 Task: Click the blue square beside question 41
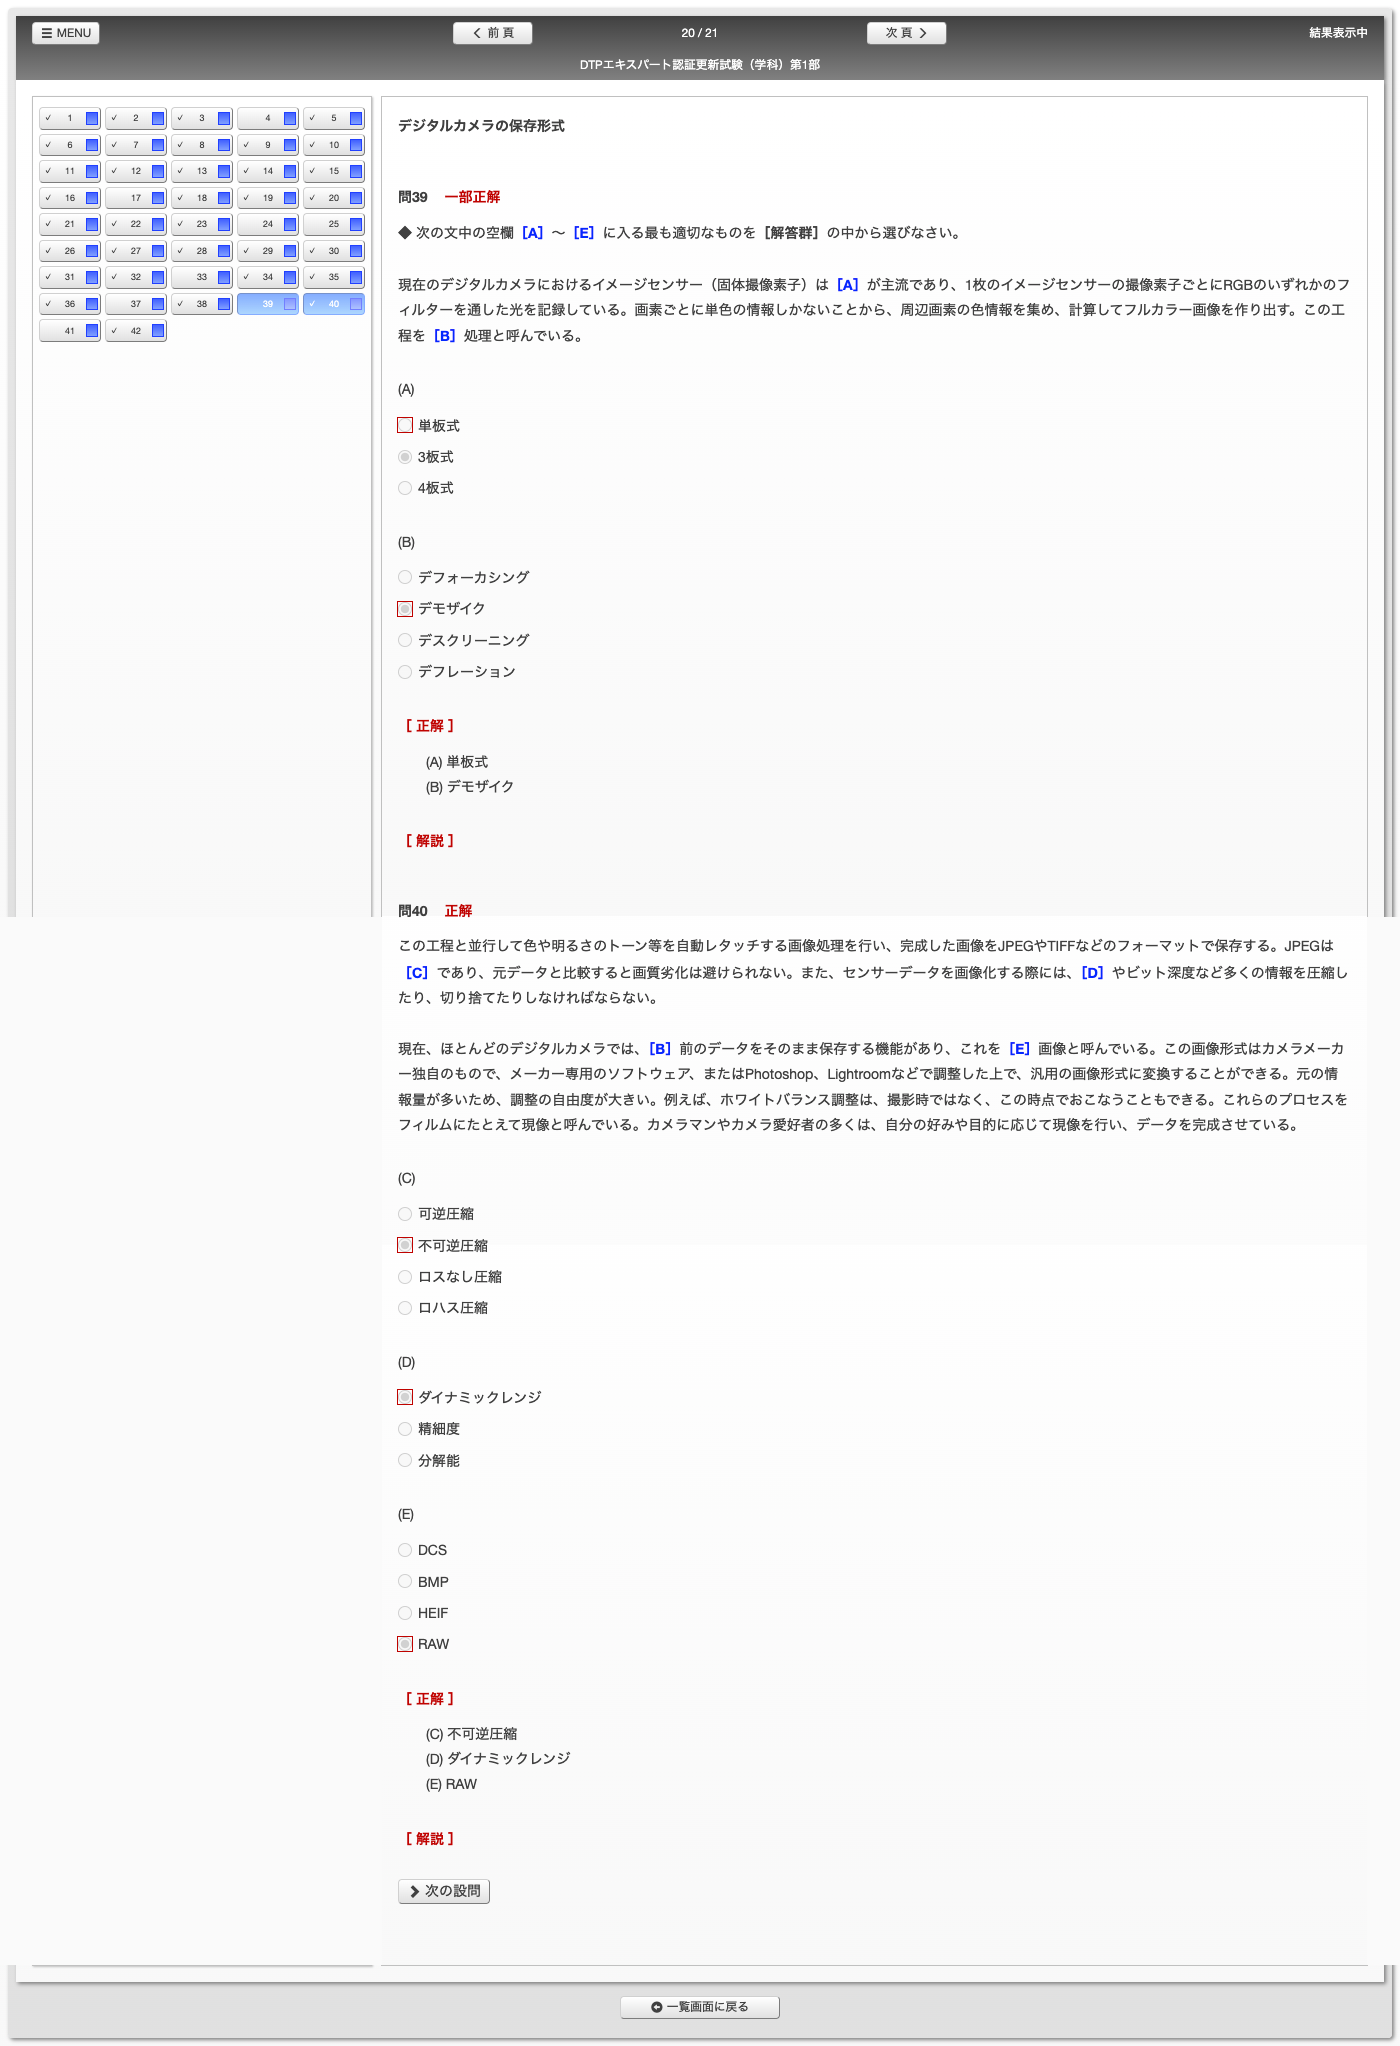92,331
